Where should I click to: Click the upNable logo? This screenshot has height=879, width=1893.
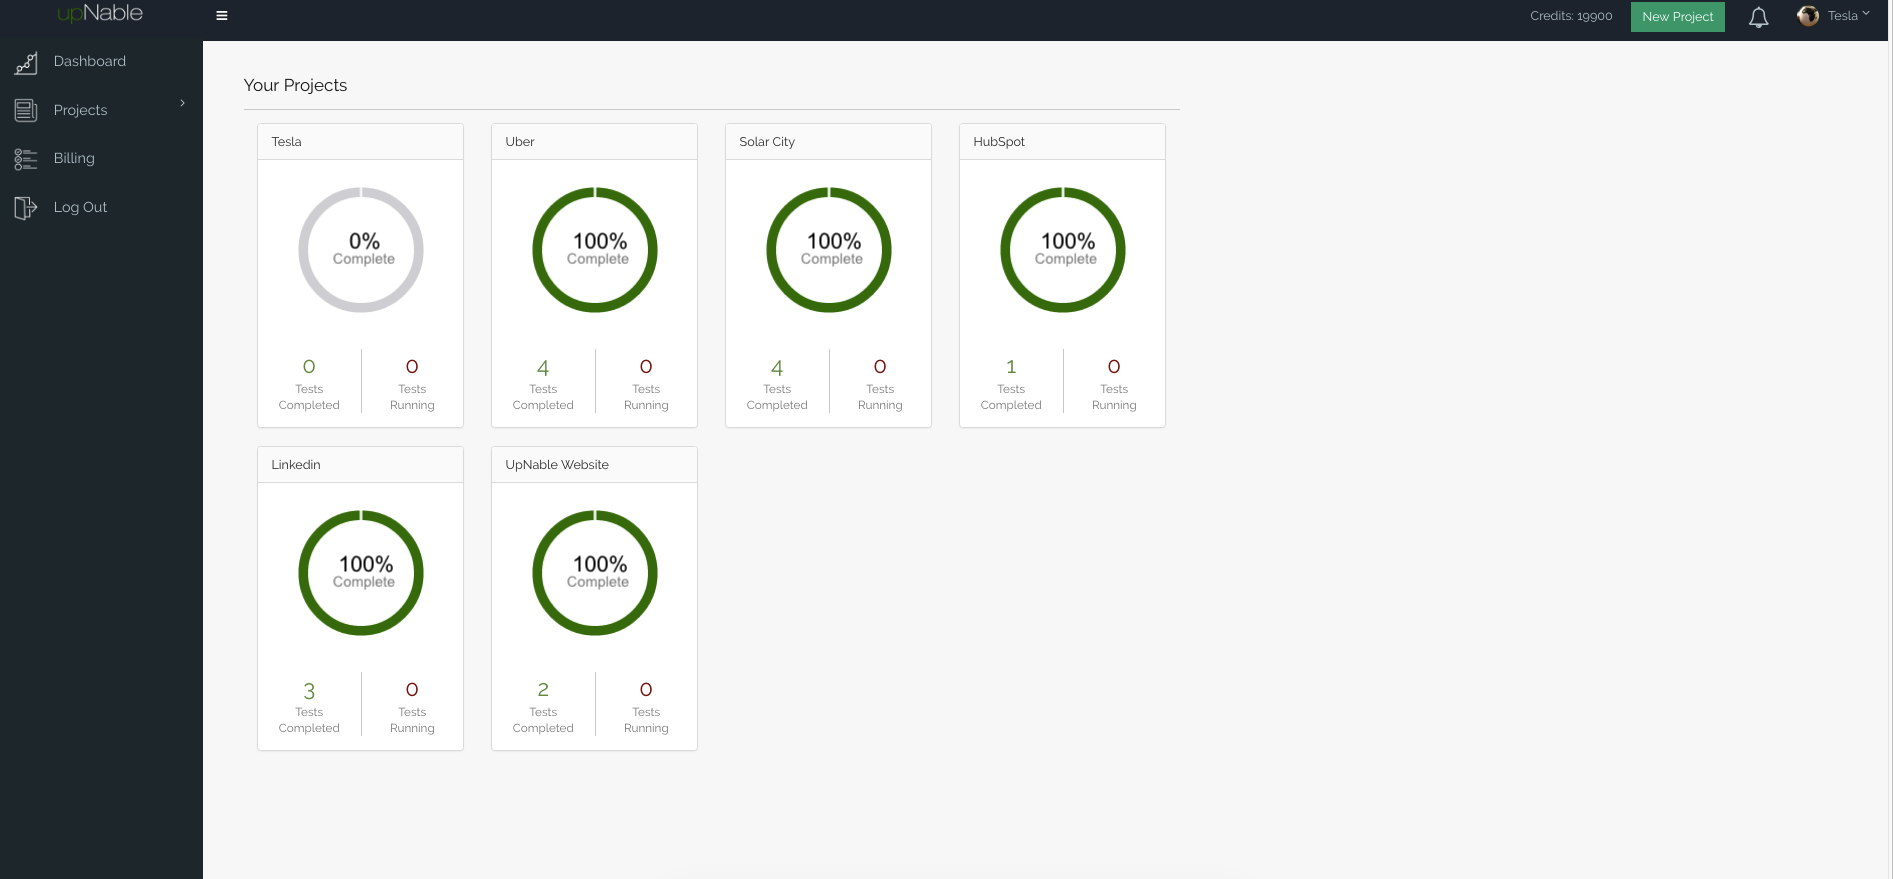click(100, 13)
